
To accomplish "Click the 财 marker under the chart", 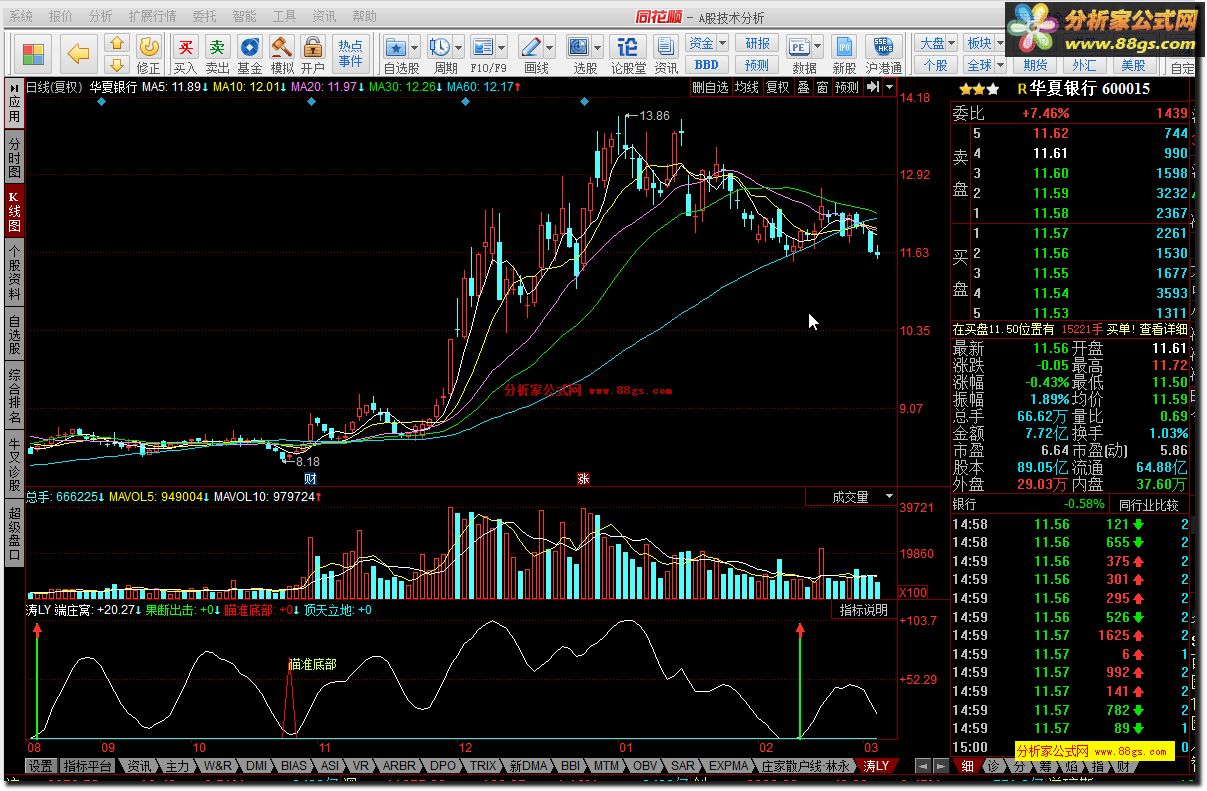I will tap(311, 478).
